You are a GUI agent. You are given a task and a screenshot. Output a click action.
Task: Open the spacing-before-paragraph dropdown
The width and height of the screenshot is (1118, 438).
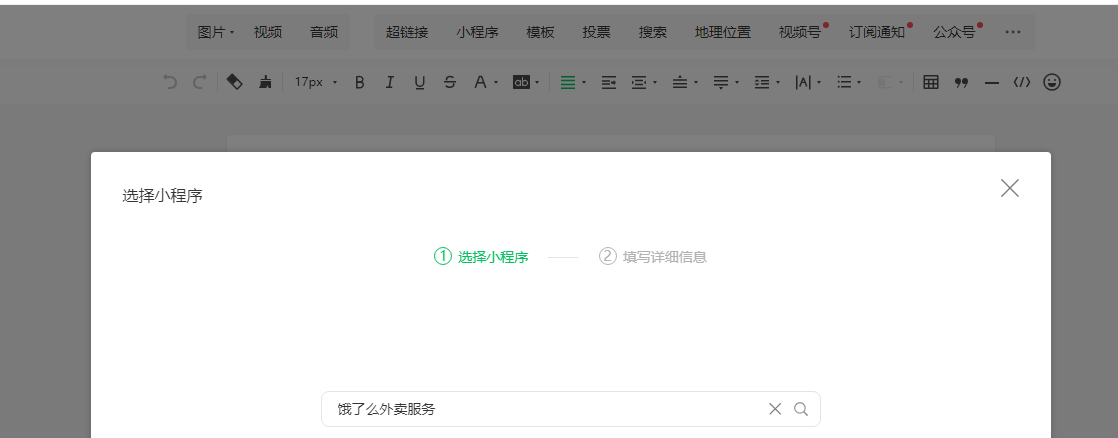click(x=685, y=82)
